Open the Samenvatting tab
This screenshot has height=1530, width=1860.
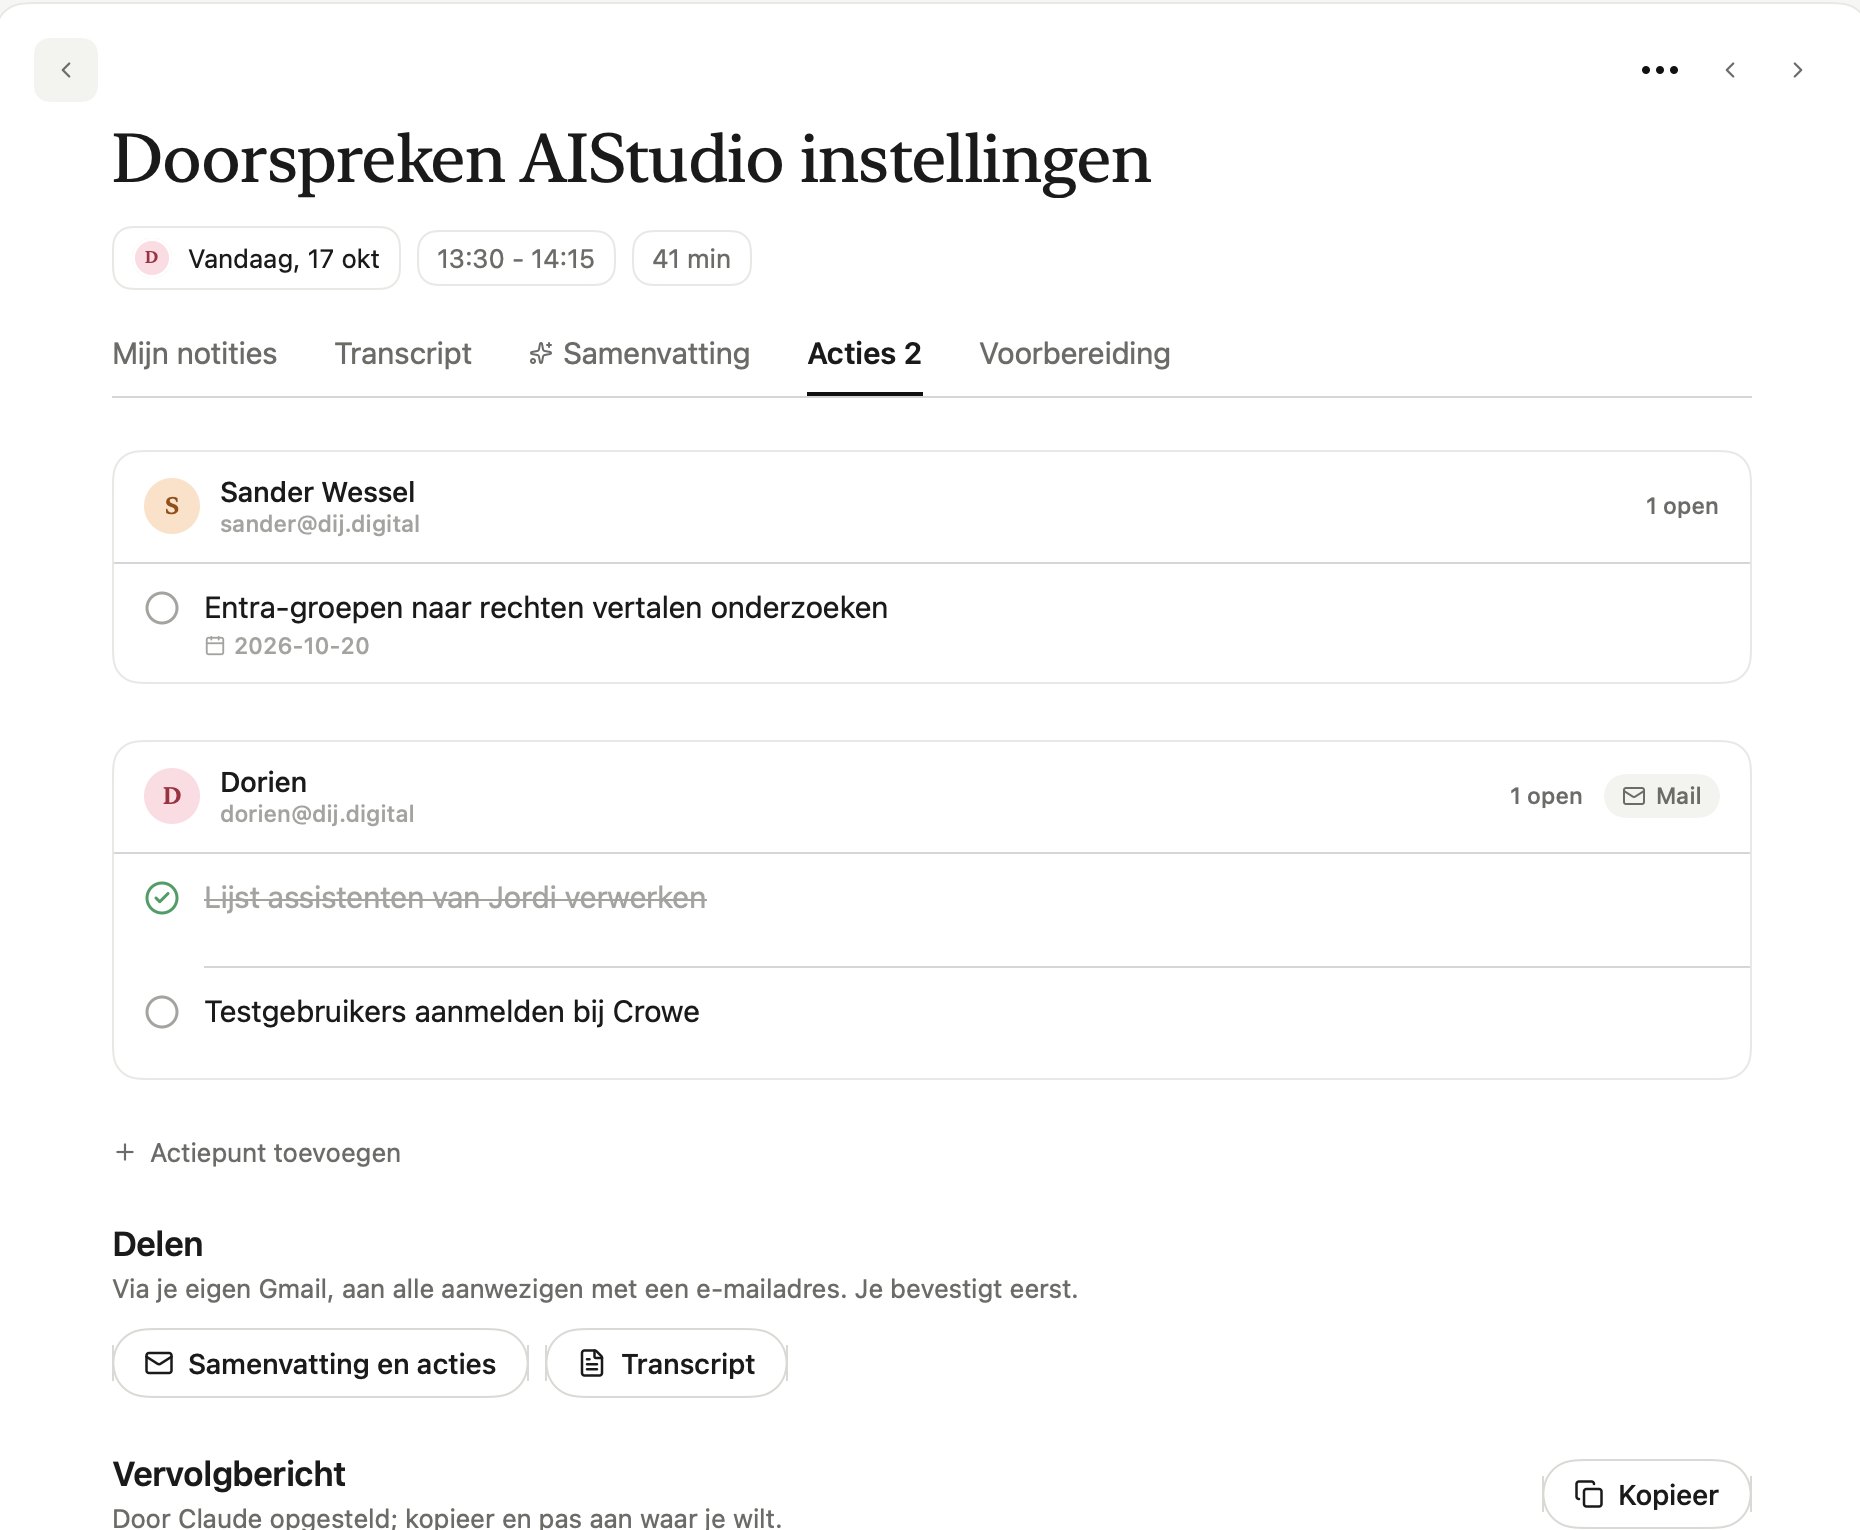pyautogui.click(x=640, y=354)
